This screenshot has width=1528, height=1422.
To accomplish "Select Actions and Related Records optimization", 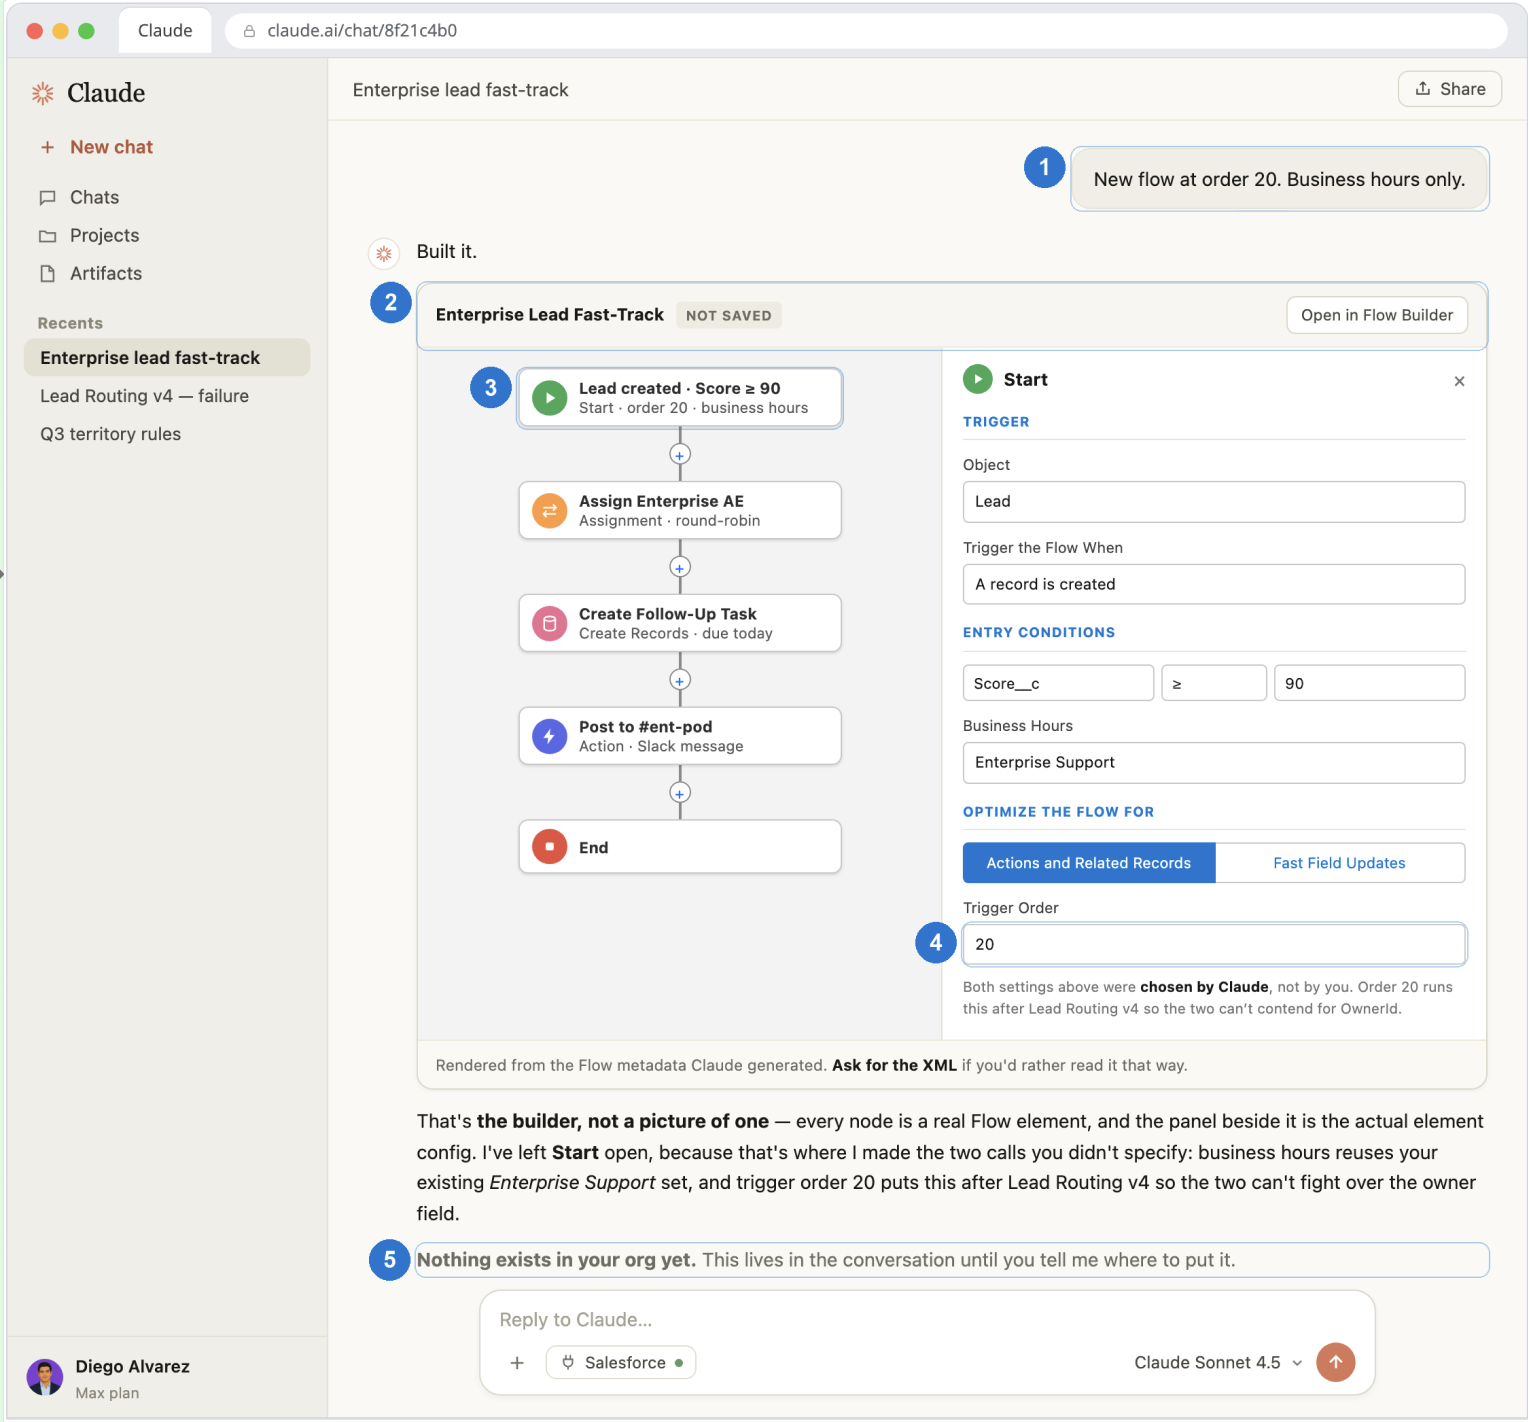I will [1089, 863].
